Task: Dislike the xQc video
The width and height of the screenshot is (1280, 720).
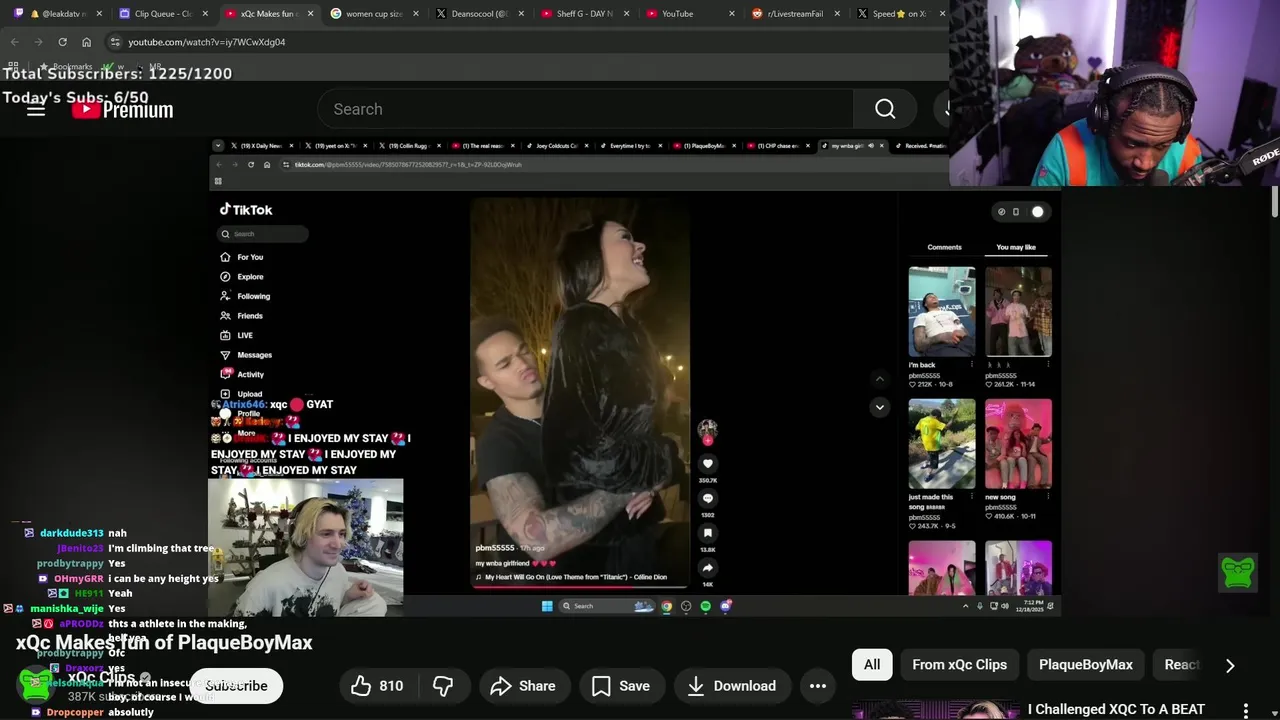Action: 443,686
